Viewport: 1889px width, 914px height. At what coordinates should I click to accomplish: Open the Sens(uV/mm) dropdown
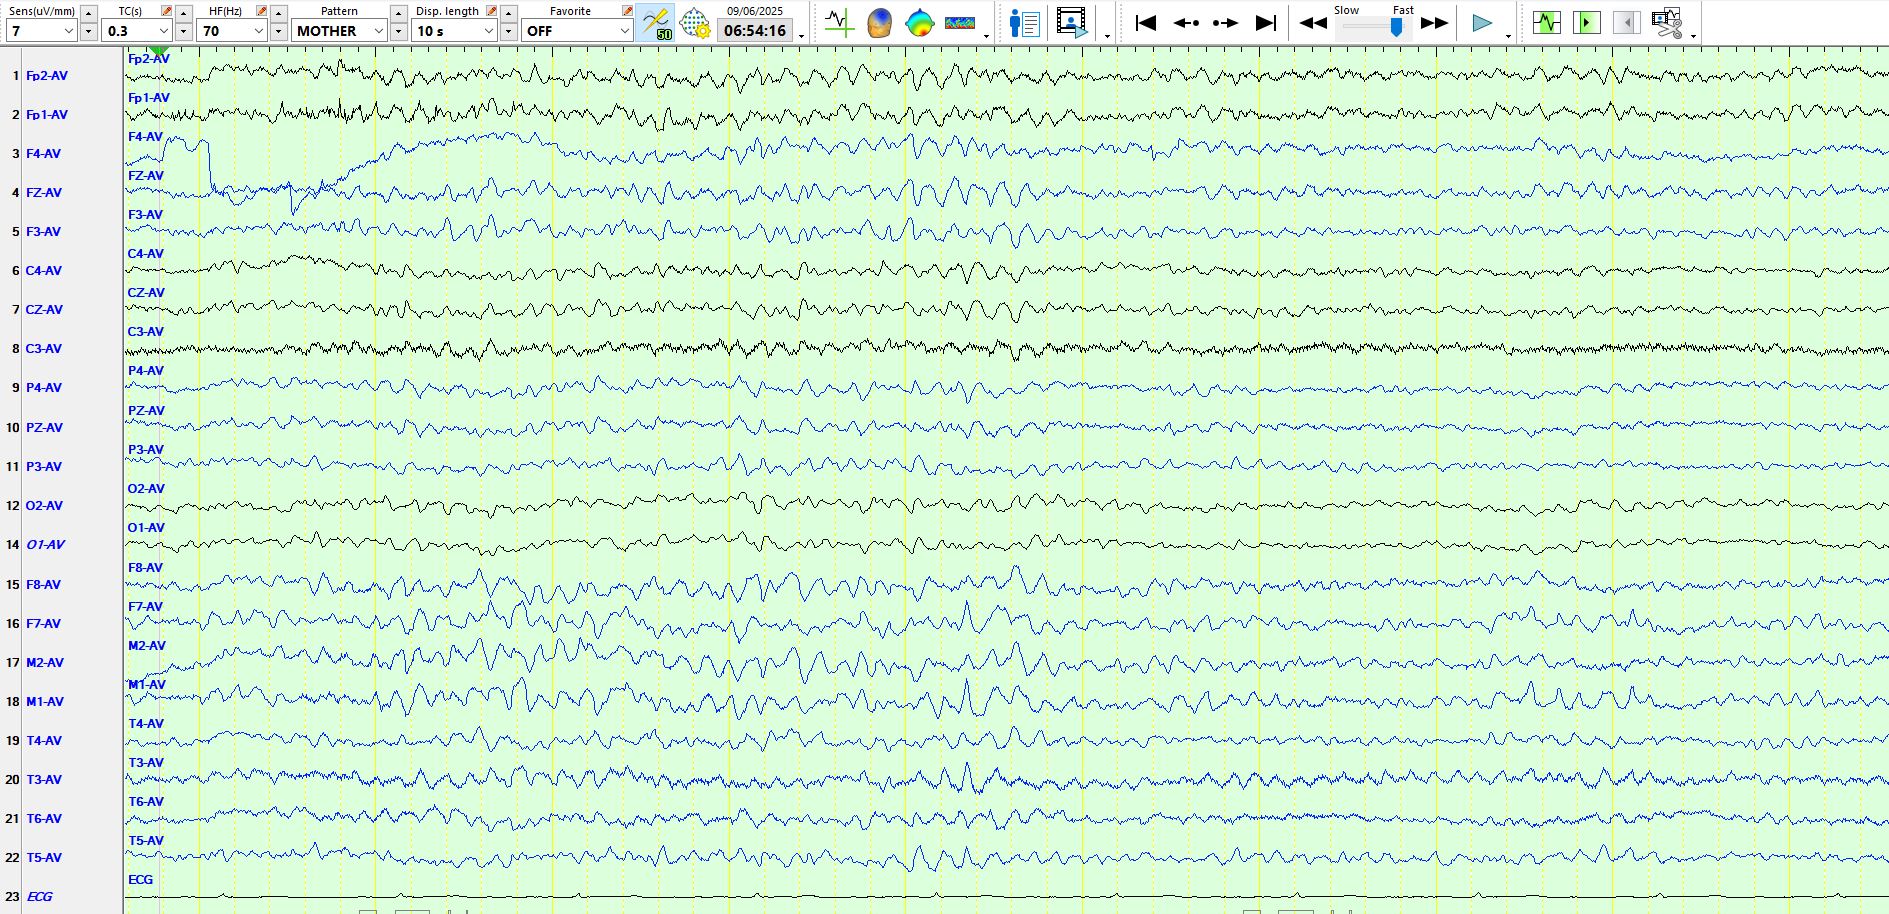(x=41, y=31)
